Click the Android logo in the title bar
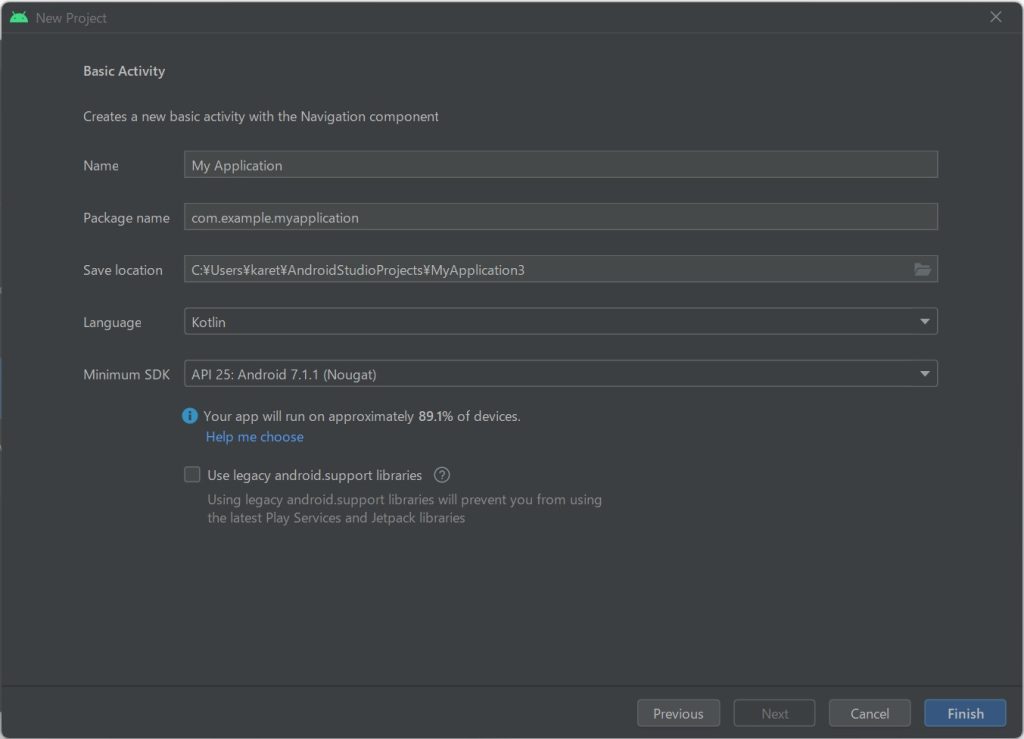The height and width of the screenshot is (739, 1024). [19, 18]
